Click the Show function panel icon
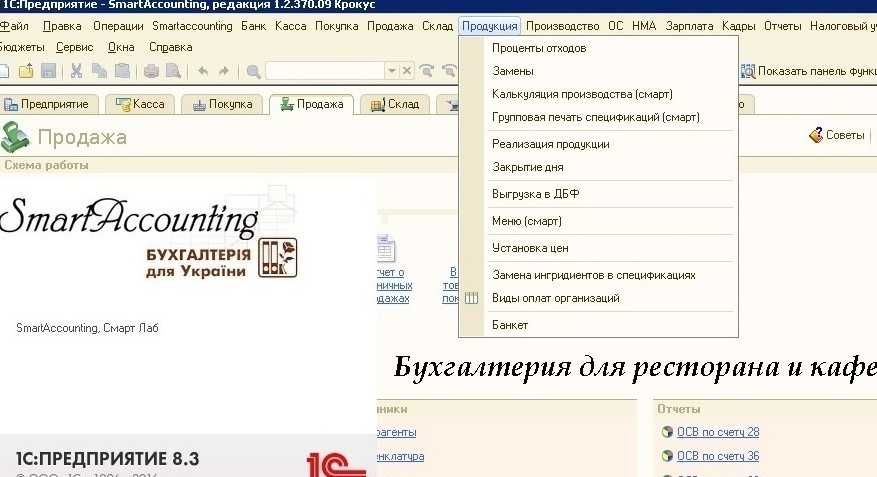877x477 pixels. click(x=748, y=71)
